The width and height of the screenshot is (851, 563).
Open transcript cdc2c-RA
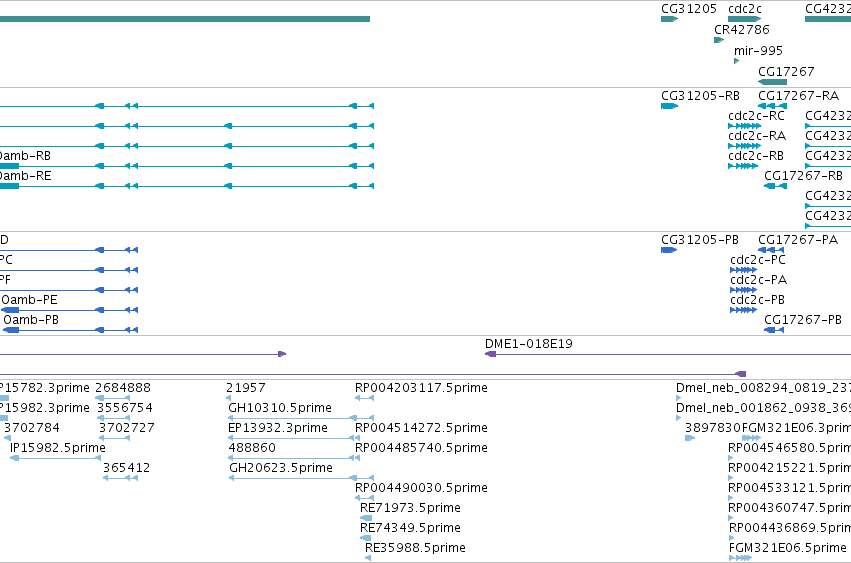(744, 146)
